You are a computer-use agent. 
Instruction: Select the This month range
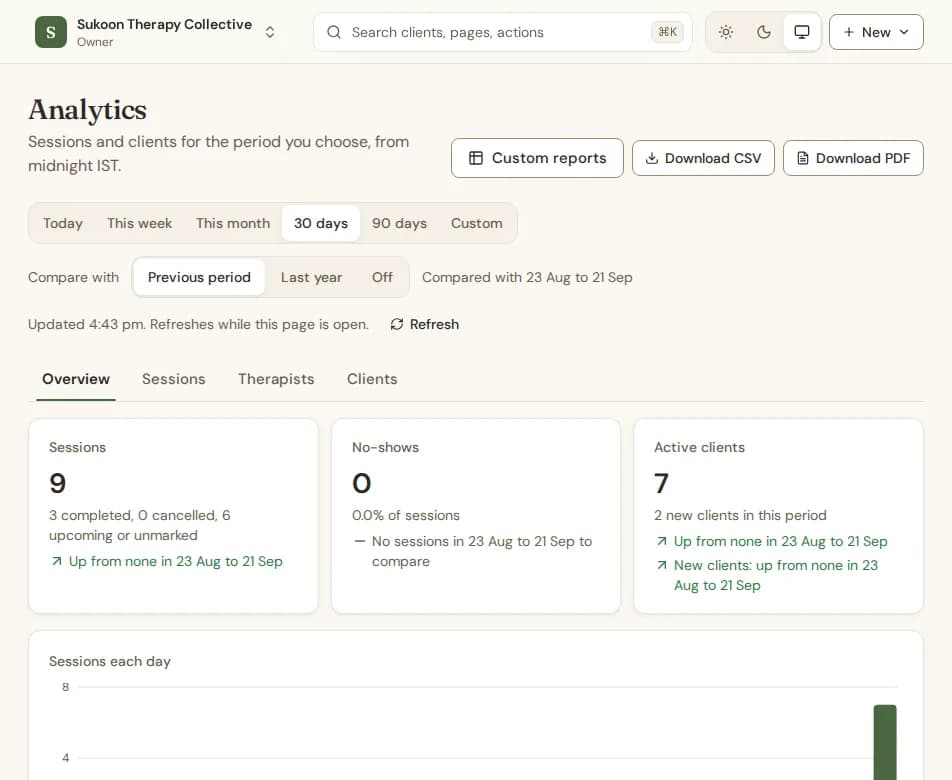pos(233,223)
